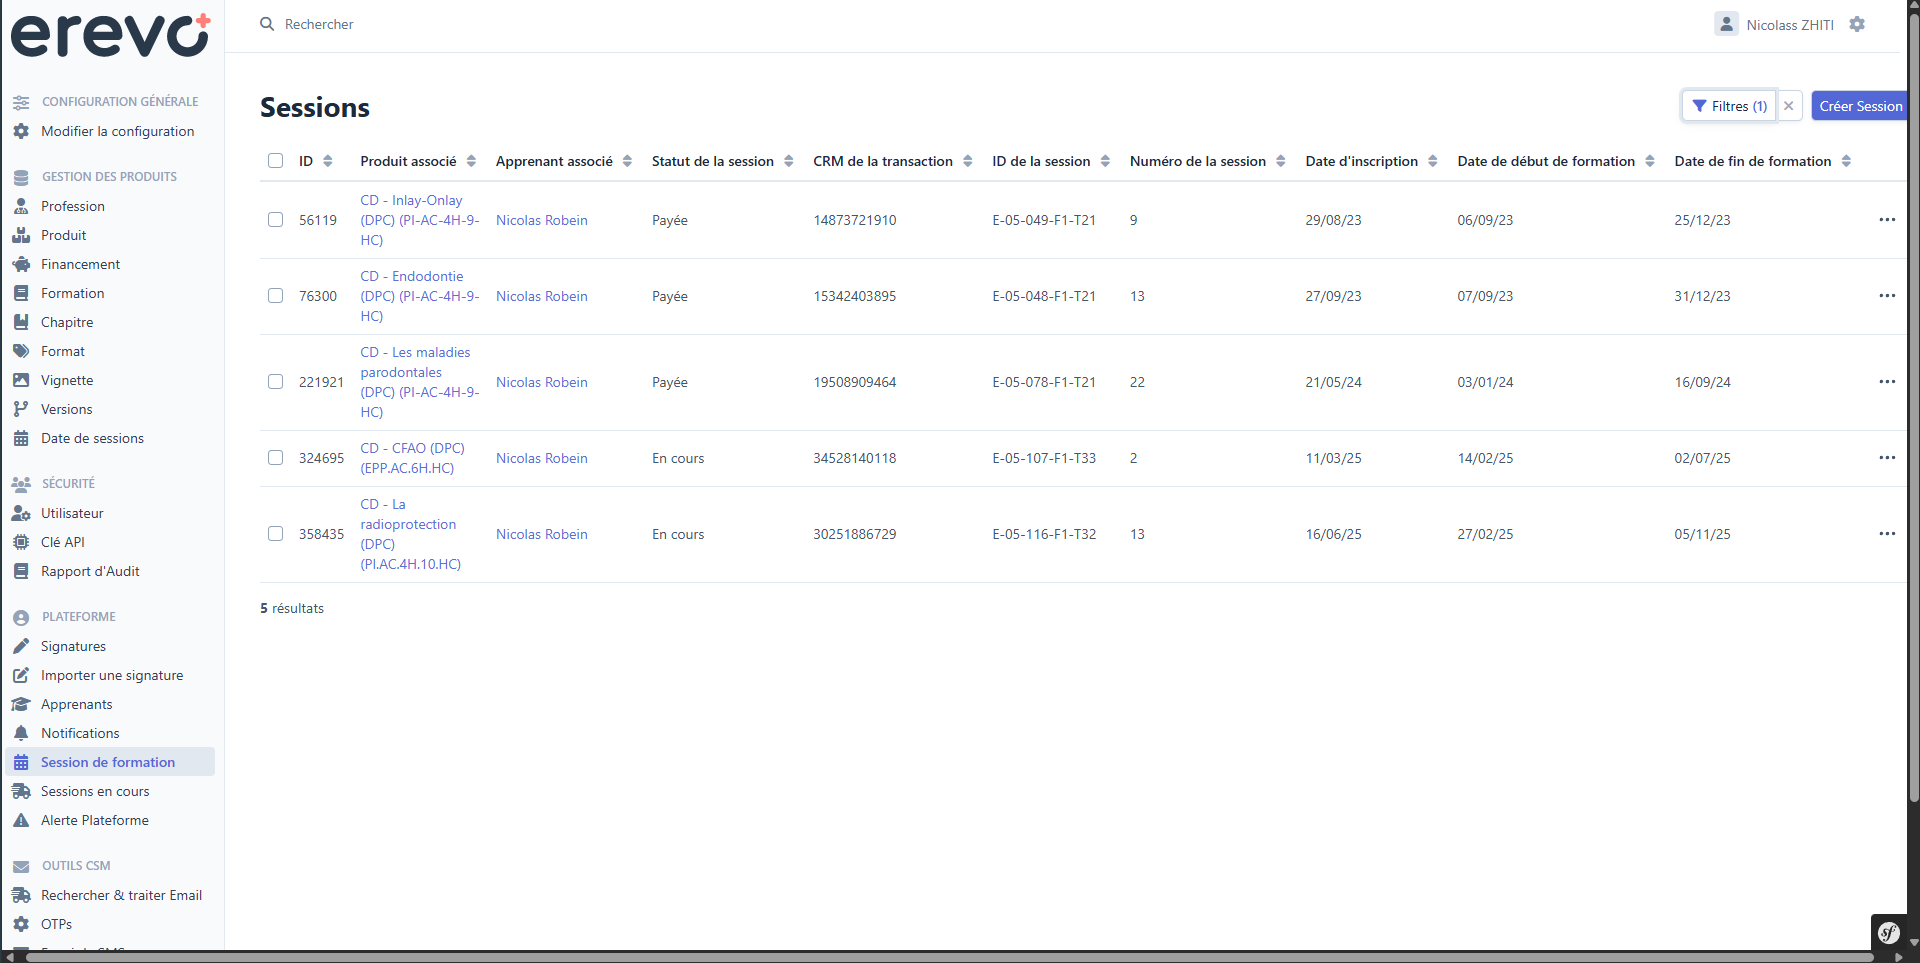1920x963 pixels.
Task: Sort by Date d'inscription column
Action: (x=1372, y=161)
